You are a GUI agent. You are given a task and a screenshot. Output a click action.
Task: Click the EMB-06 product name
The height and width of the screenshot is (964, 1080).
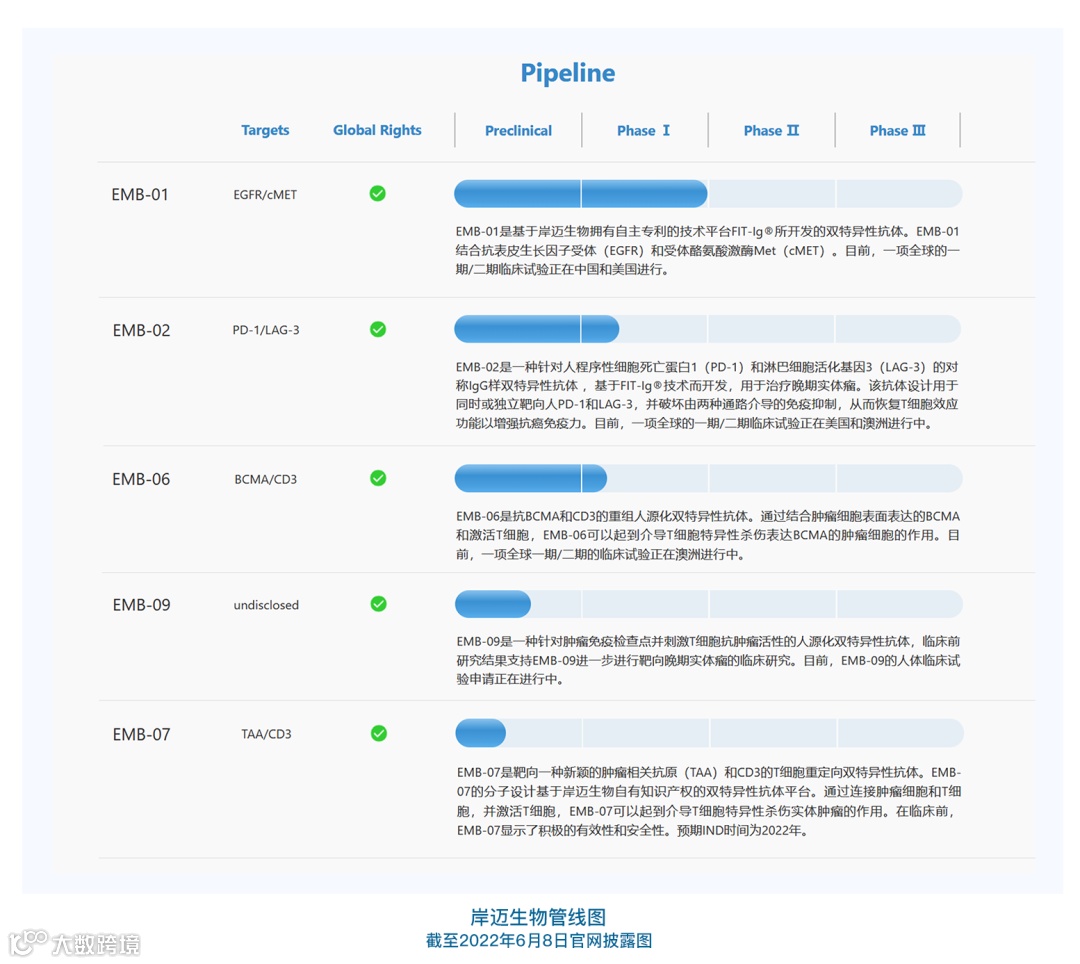coord(141,479)
